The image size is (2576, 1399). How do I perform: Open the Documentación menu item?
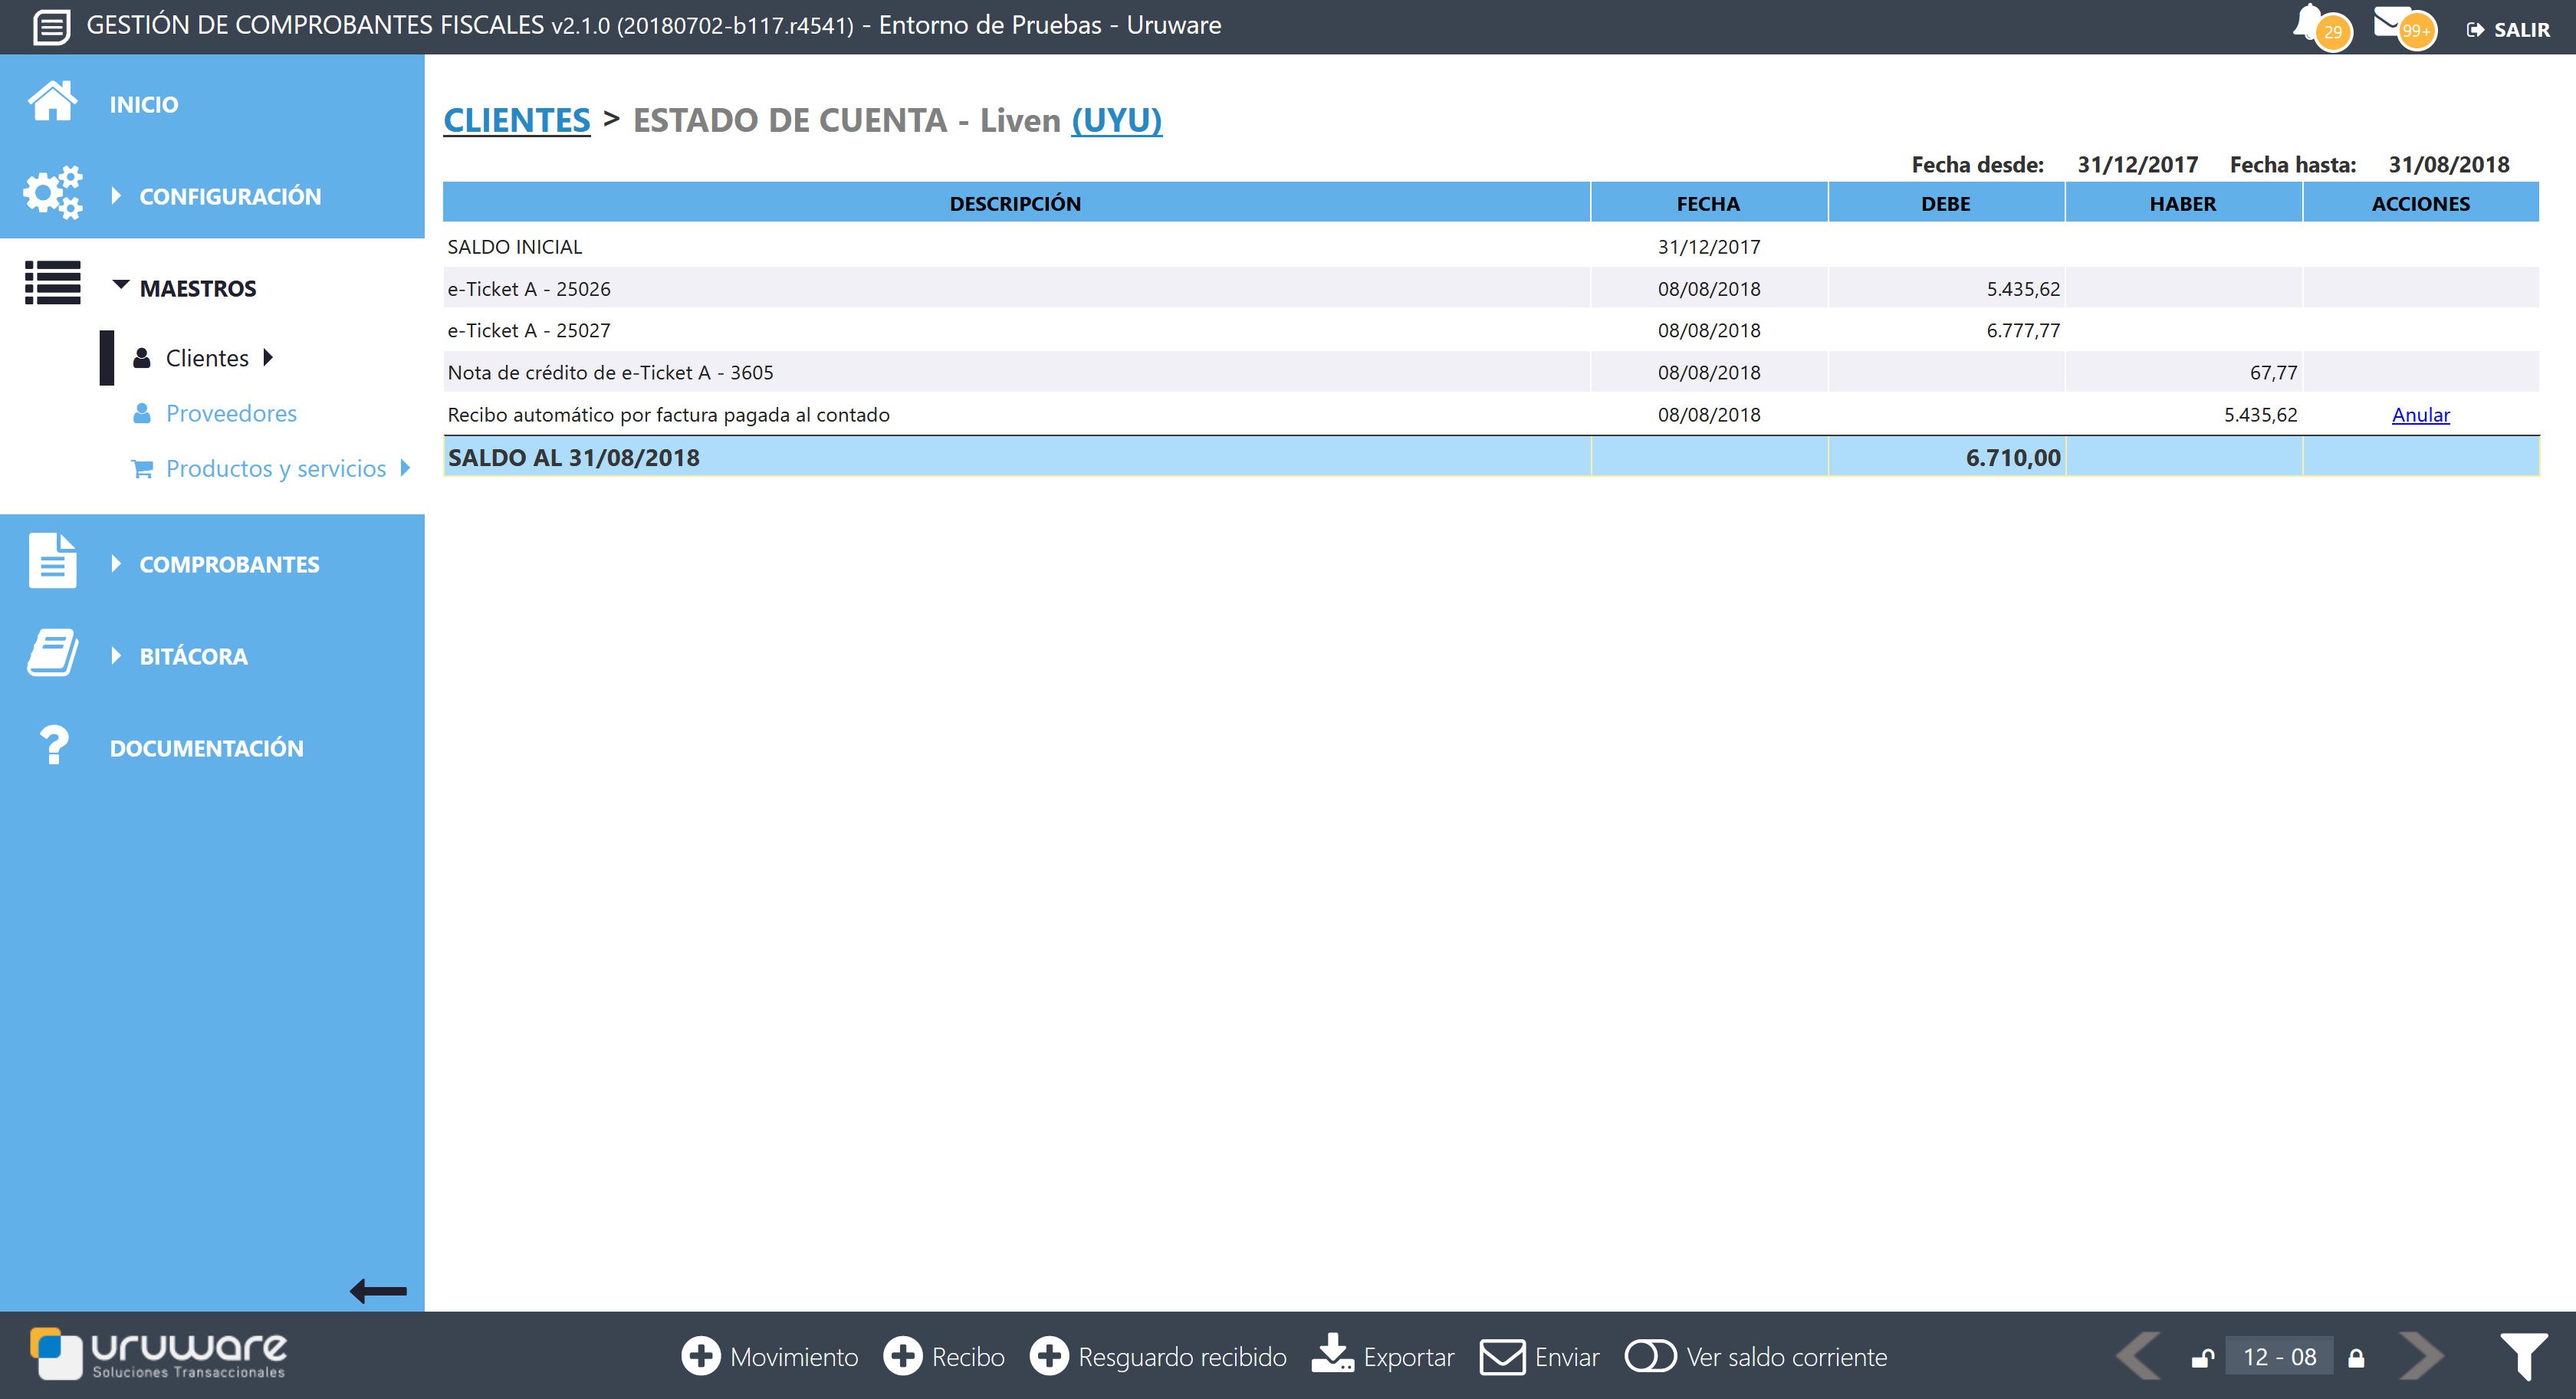[x=206, y=748]
